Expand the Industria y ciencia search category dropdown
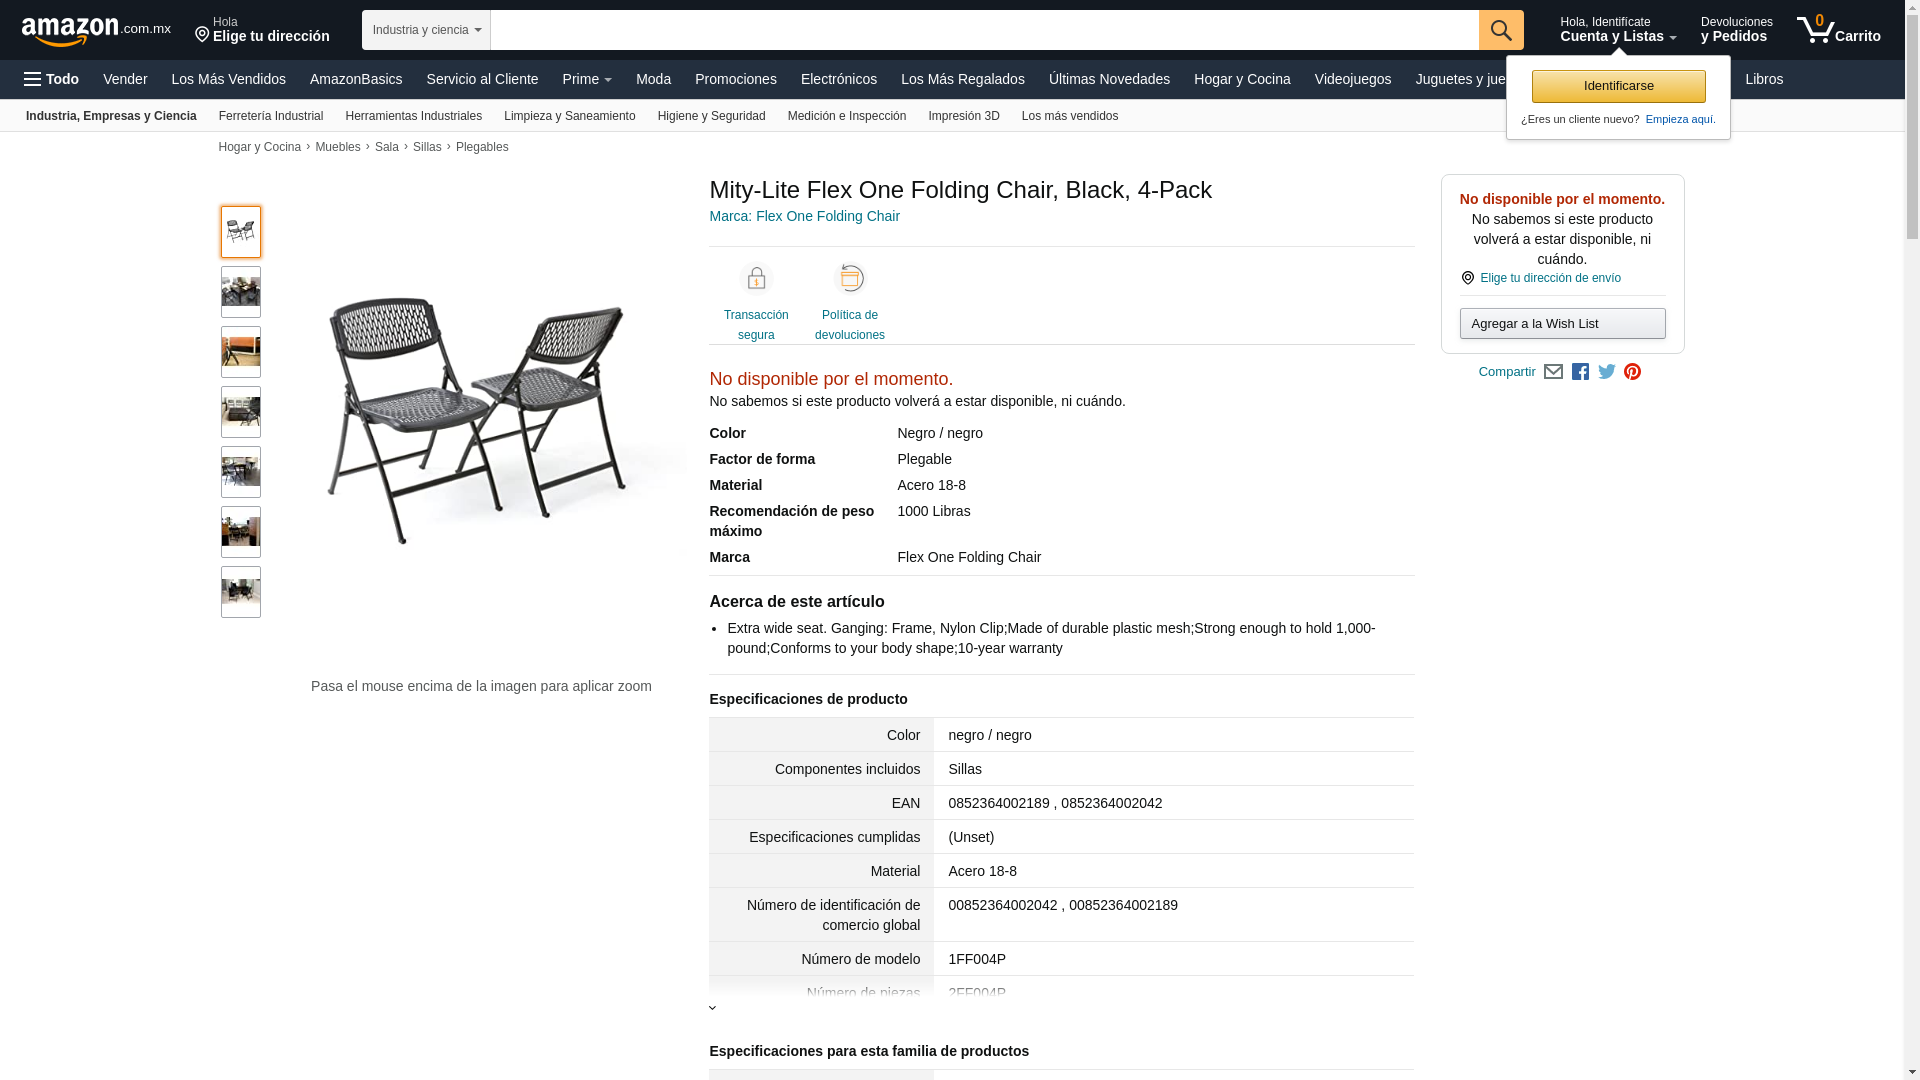This screenshot has width=1920, height=1080. click(426, 30)
